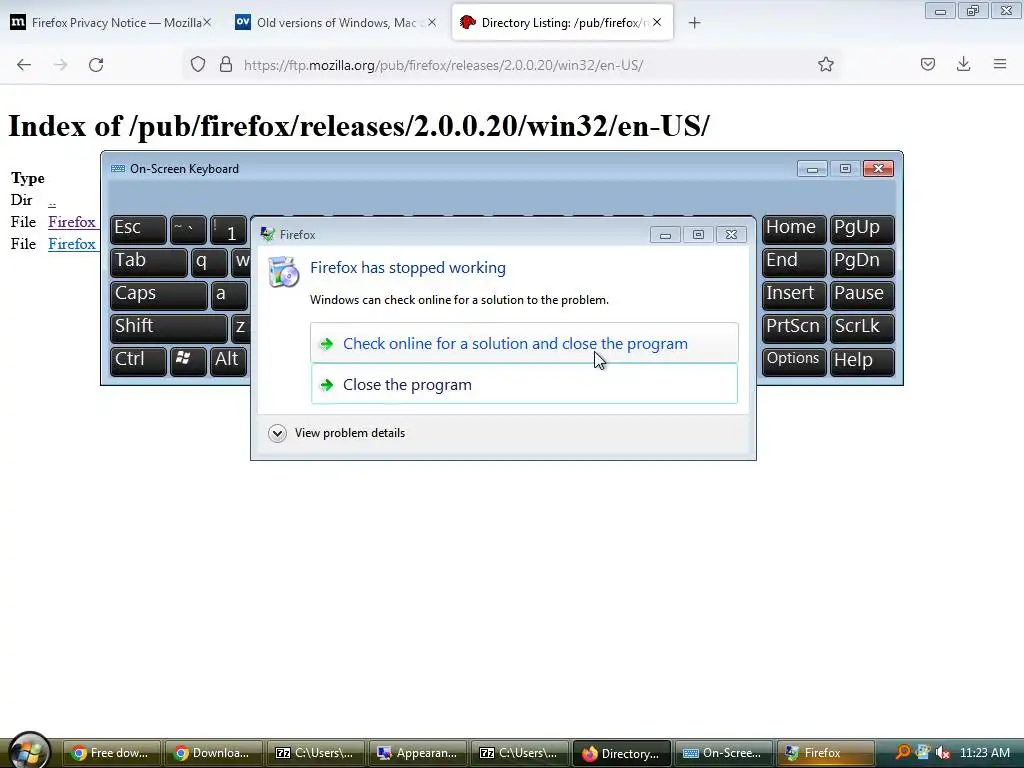Click the tilde key on On-Screen Keyboard
Screen dimensions: 1024x768
tap(188, 229)
